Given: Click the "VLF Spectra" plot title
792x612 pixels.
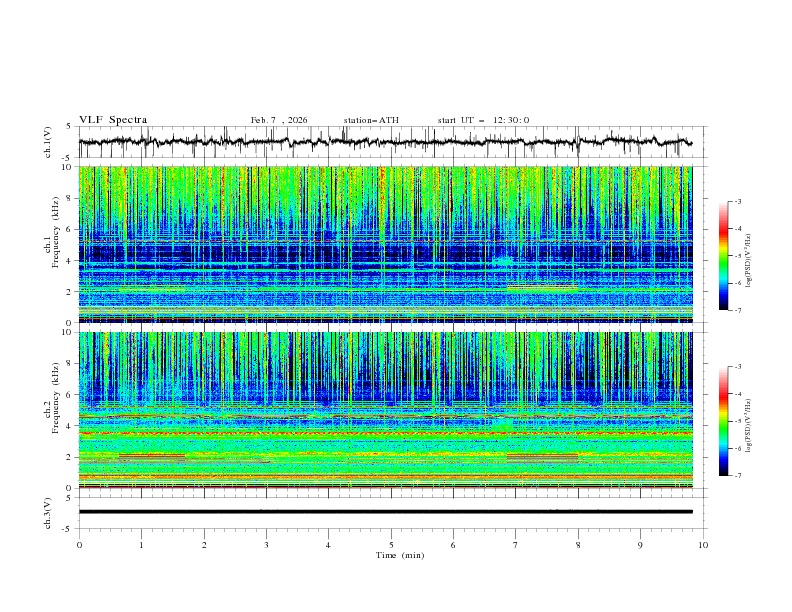Looking at the screenshot, I should [x=113, y=120].
